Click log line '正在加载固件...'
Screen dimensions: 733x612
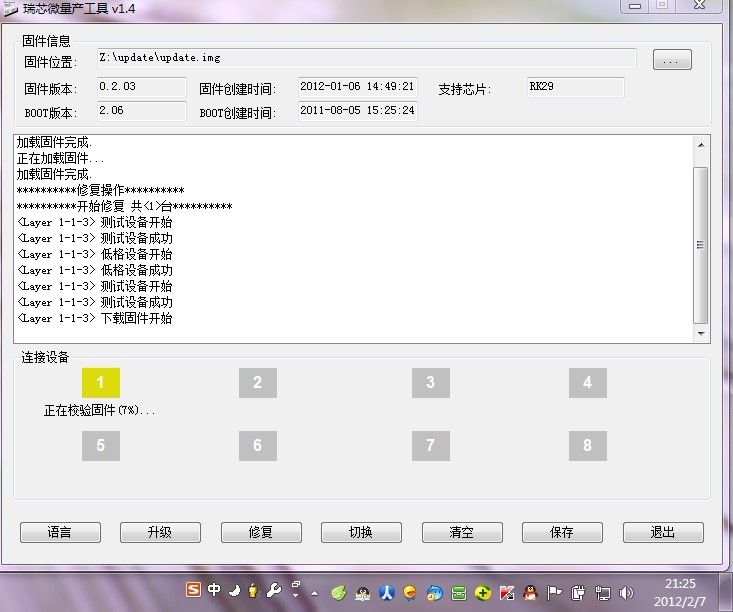point(60,158)
